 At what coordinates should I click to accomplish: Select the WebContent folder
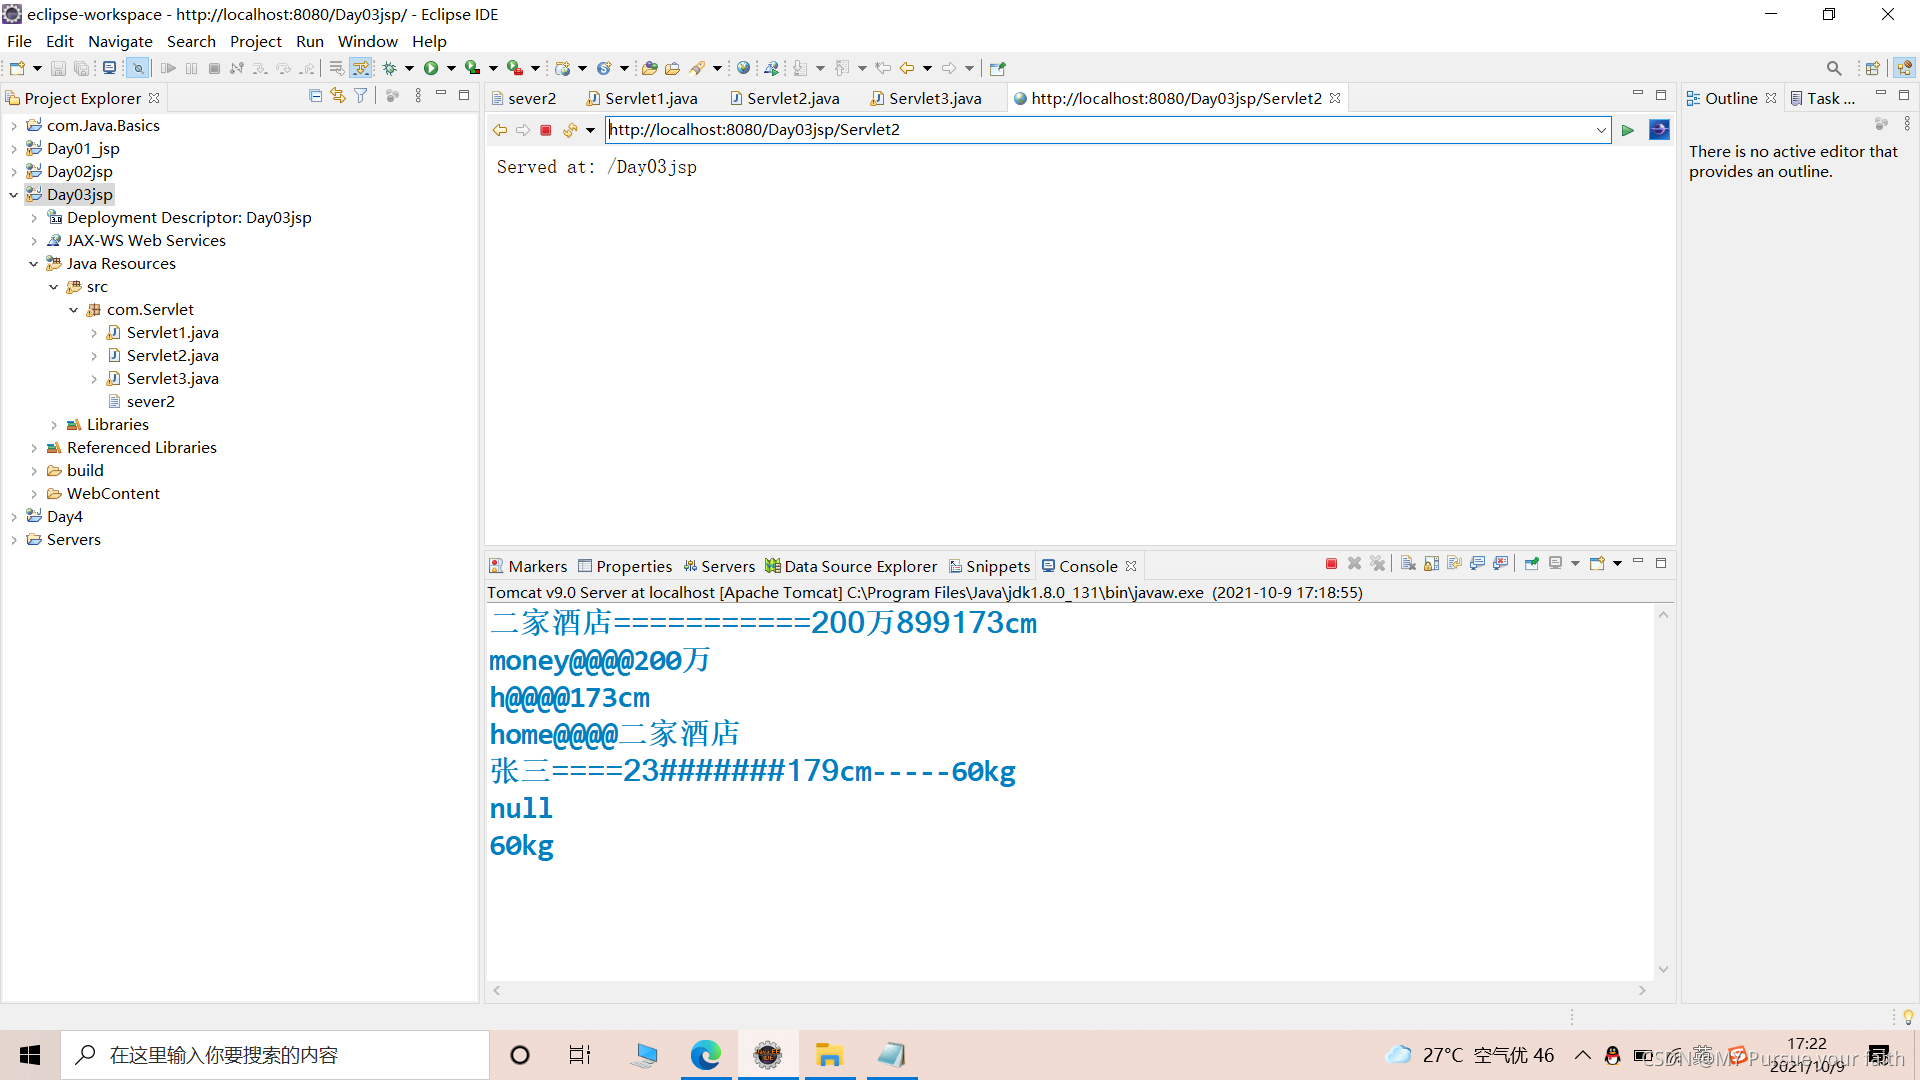[x=113, y=494]
